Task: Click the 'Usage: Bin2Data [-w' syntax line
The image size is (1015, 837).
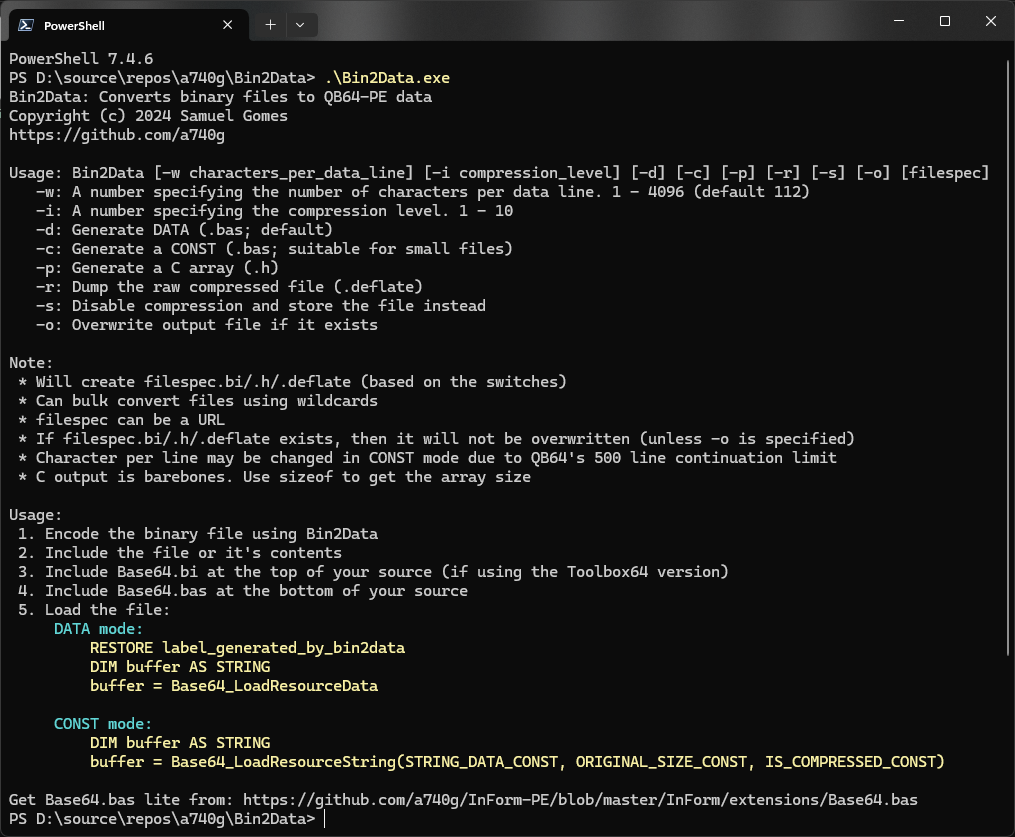Action: 499,173
